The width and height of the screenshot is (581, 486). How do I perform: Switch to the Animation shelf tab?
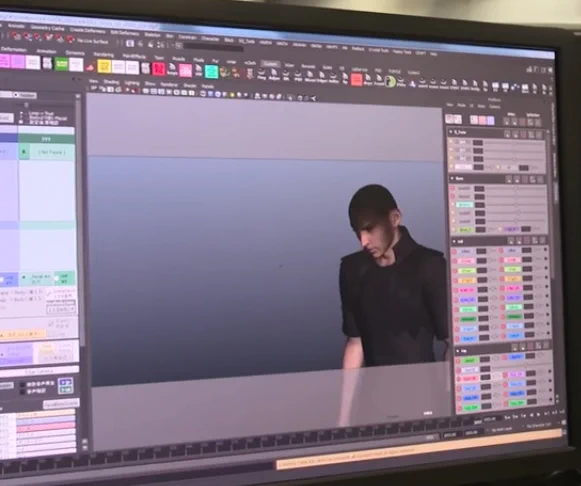(x=46, y=51)
